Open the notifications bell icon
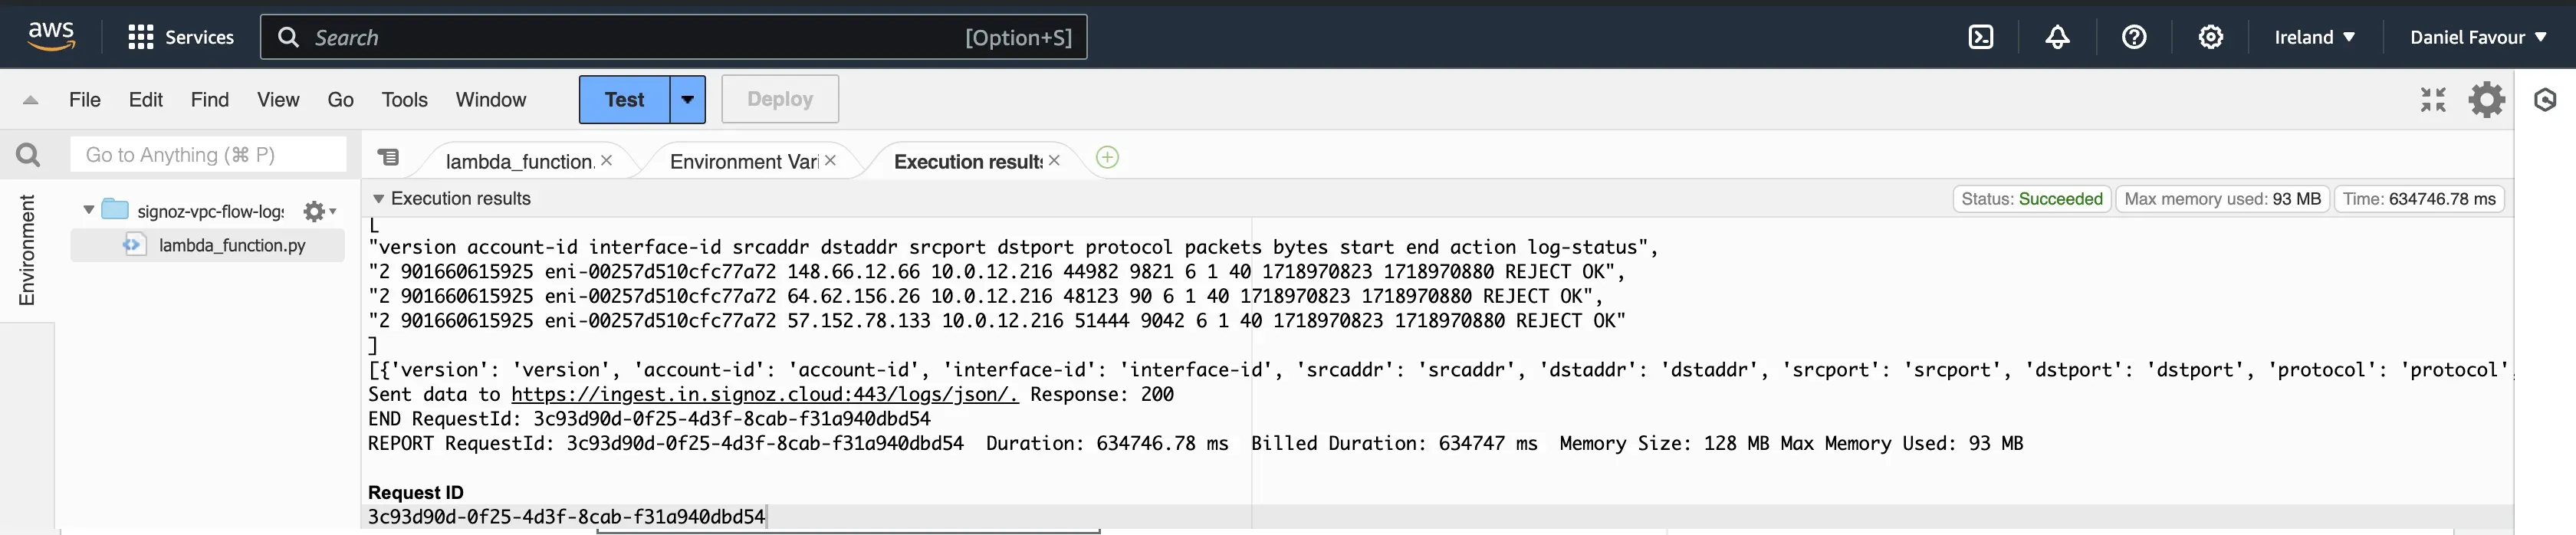This screenshot has width=2576, height=535. [2057, 37]
